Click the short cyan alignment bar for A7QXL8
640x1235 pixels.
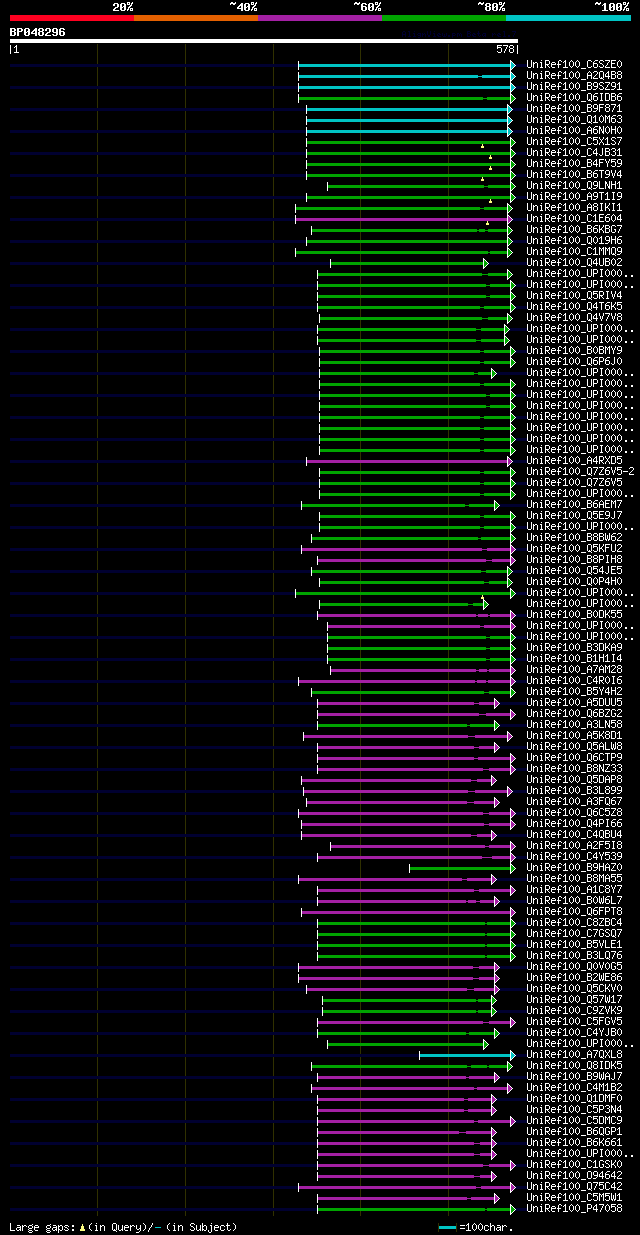[x=467, y=1055]
